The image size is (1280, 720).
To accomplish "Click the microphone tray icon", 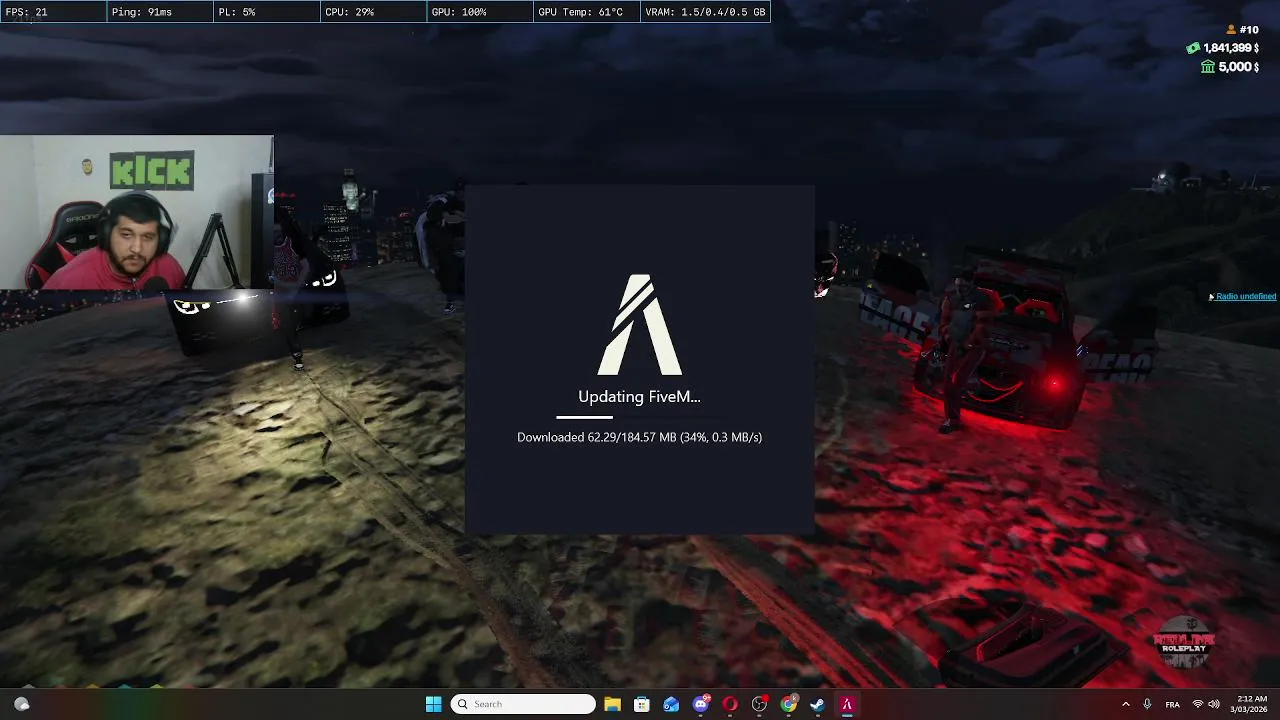I will pos(1147,704).
